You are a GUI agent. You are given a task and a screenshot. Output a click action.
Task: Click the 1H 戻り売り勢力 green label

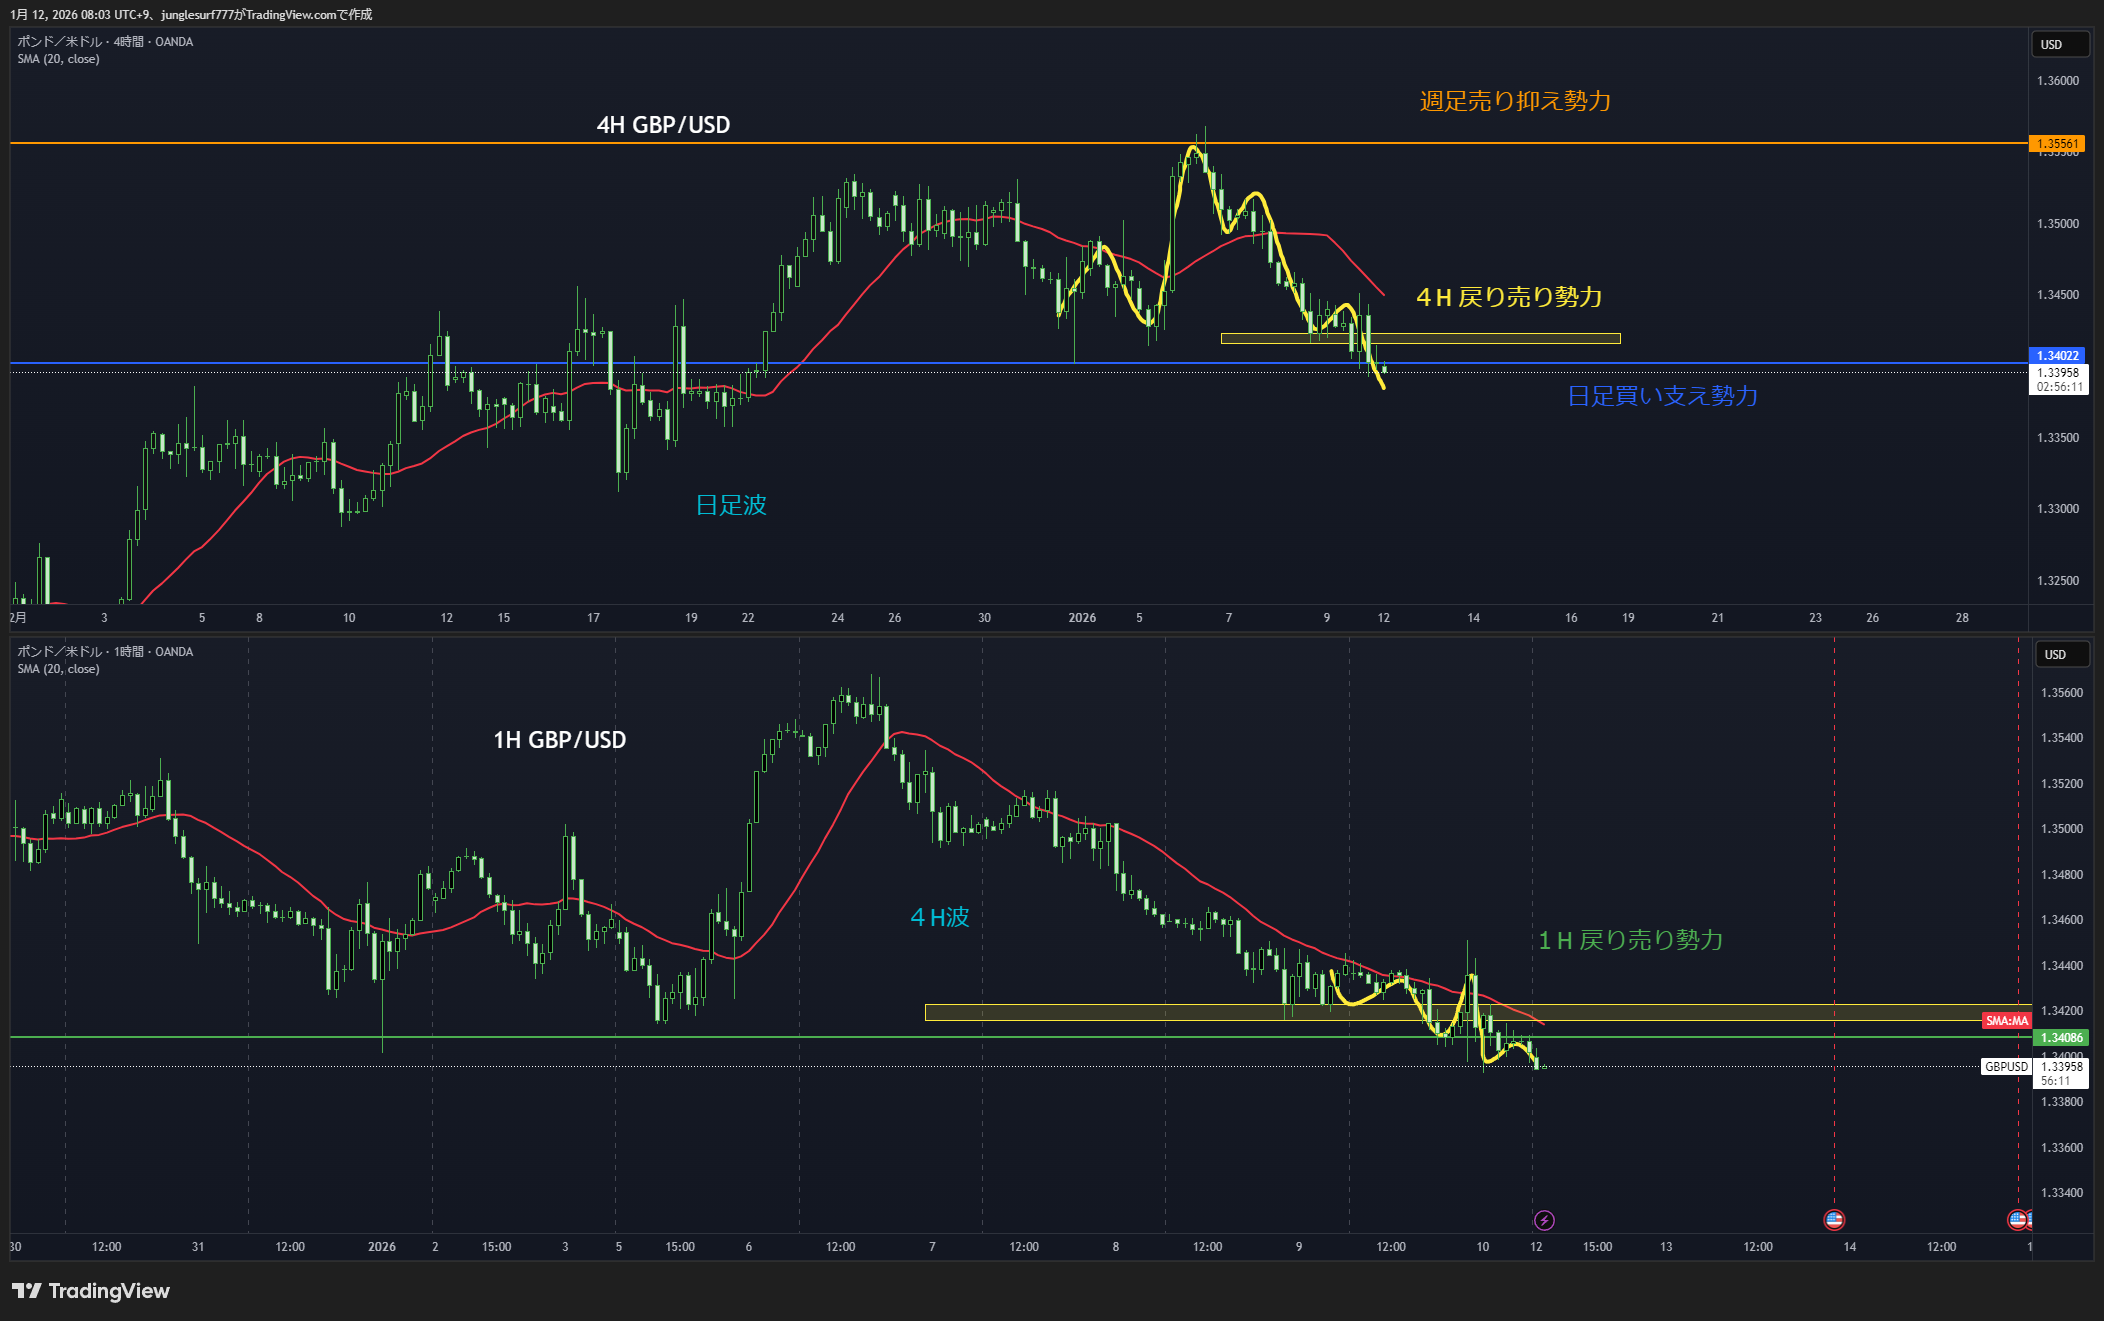pos(1630,940)
